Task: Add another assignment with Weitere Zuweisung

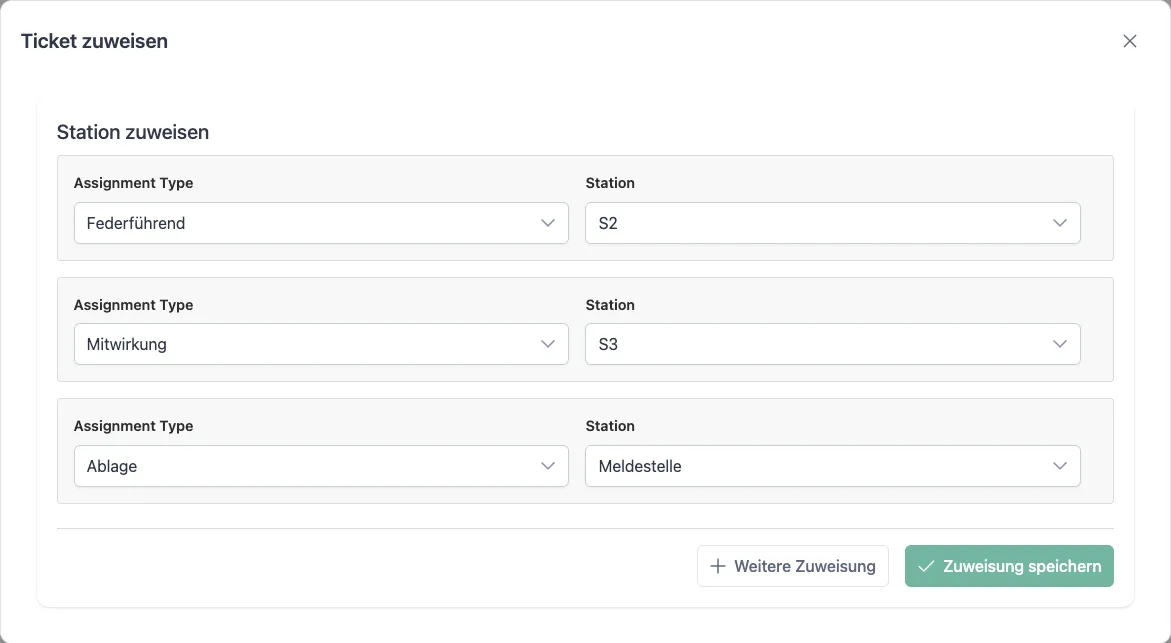Action: click(x=793, y=566)
